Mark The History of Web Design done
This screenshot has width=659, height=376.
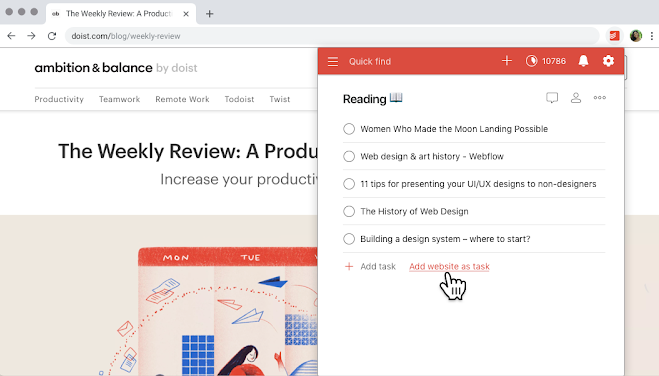[349, 211]
